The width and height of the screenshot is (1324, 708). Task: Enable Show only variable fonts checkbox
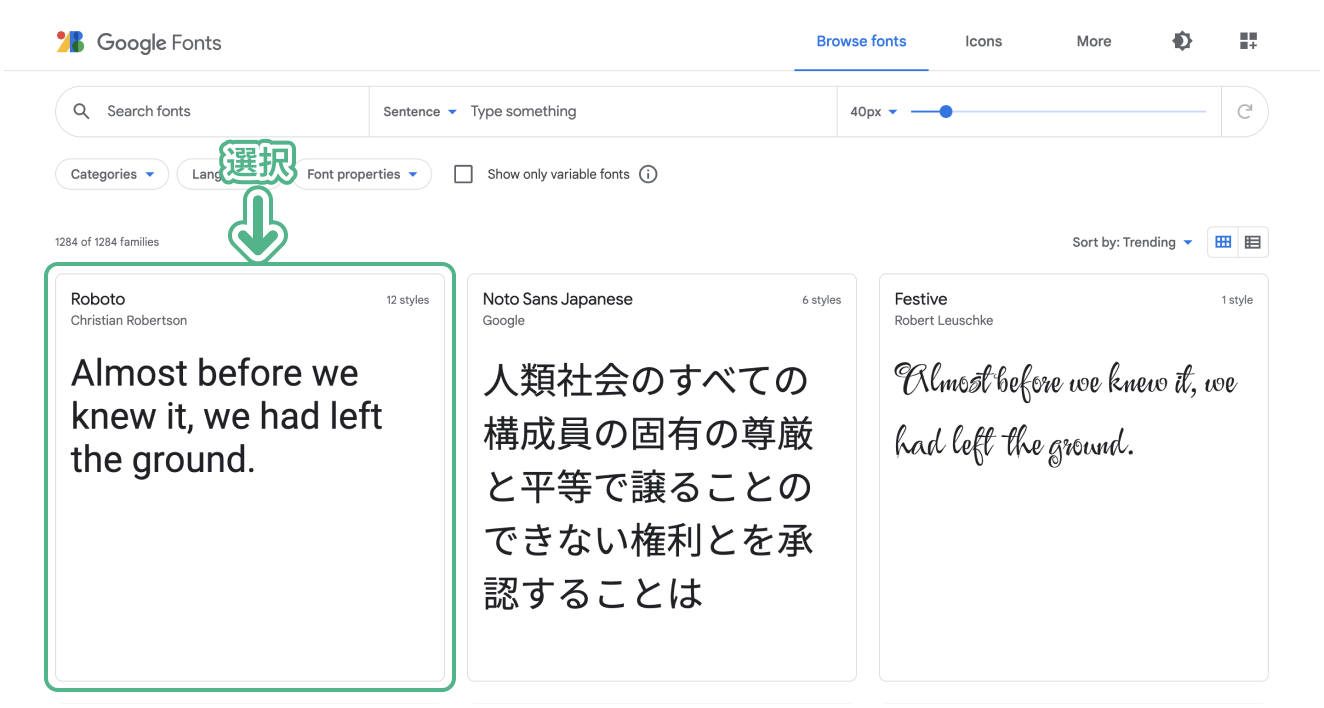tap(463, 174)
